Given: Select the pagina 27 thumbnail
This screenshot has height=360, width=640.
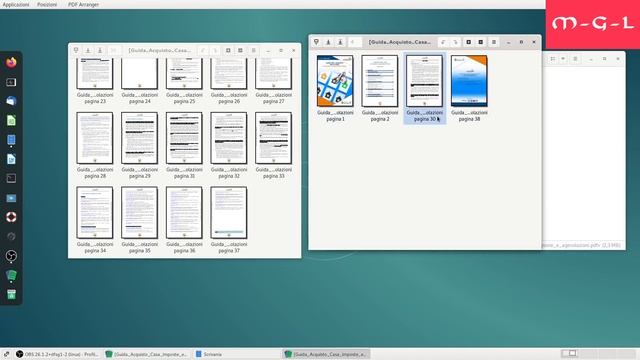Looking at the screenshot, I should pyautogui.click(x=273, y=73).
